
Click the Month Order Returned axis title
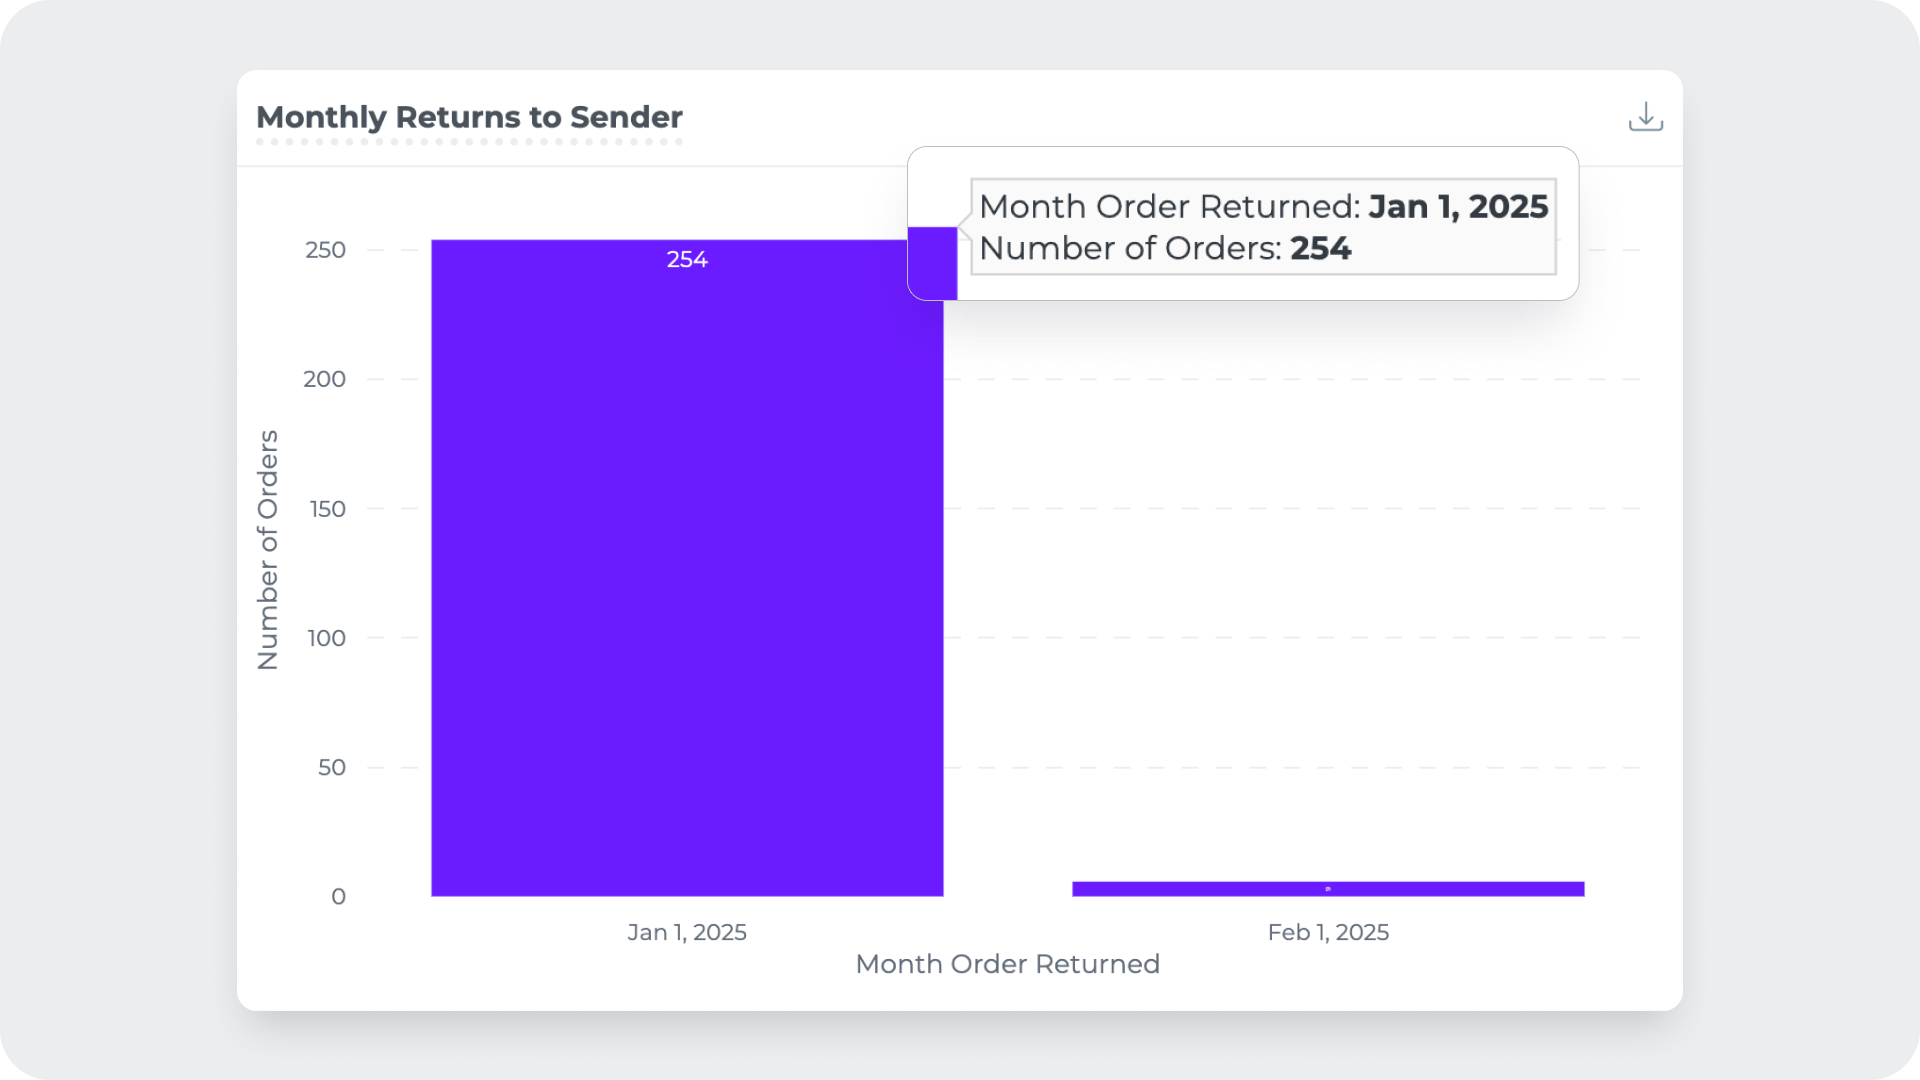[x=1007, y=963]
